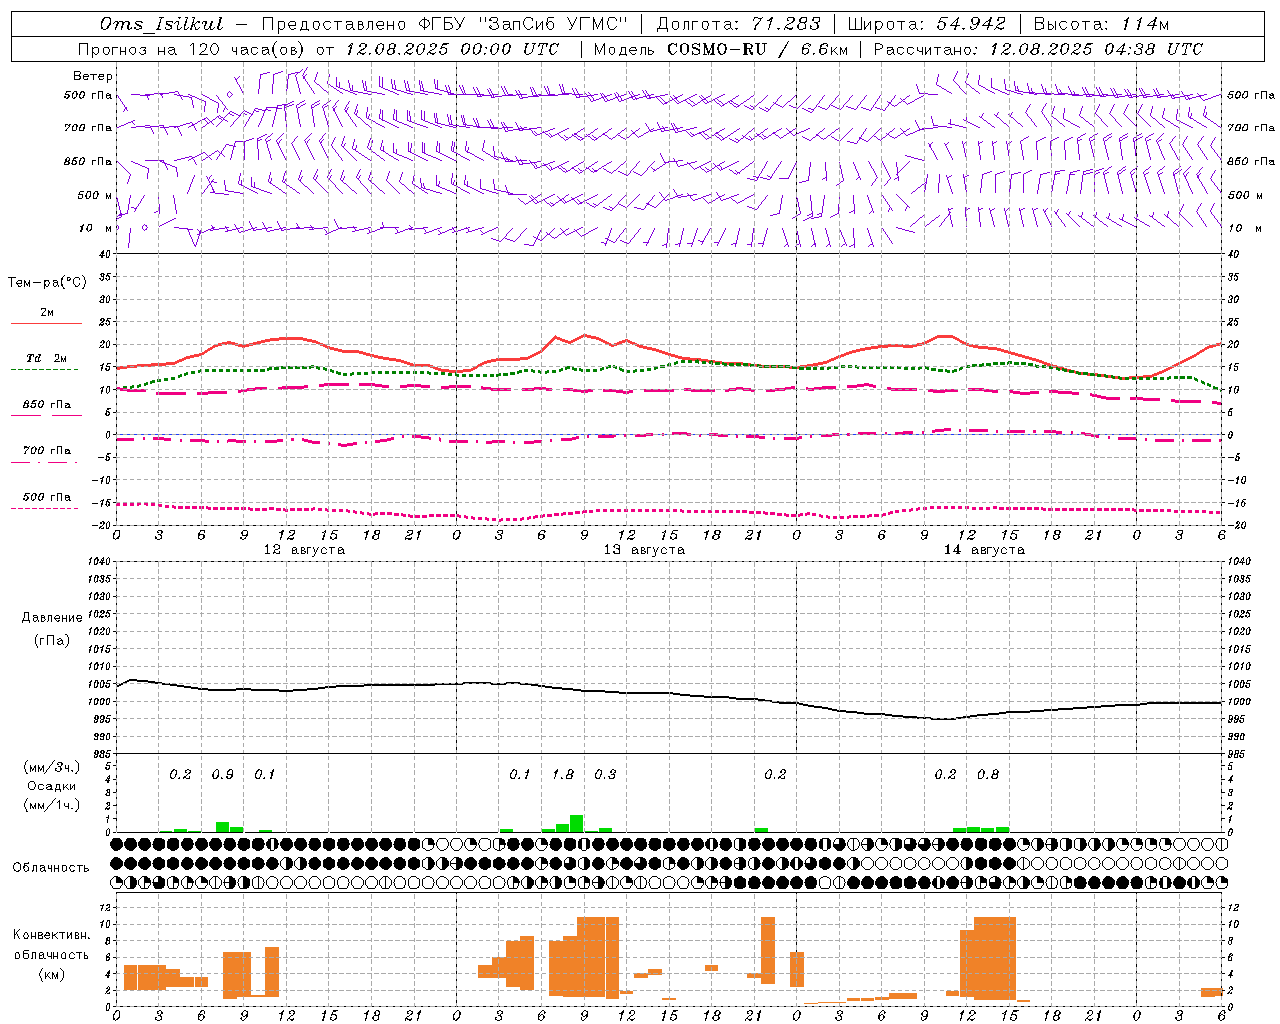Click the station name Oms_Isilkul in header
The width and height of the screenshot is (1280, 1024).
pyautogui.click(x=163, y=24)
